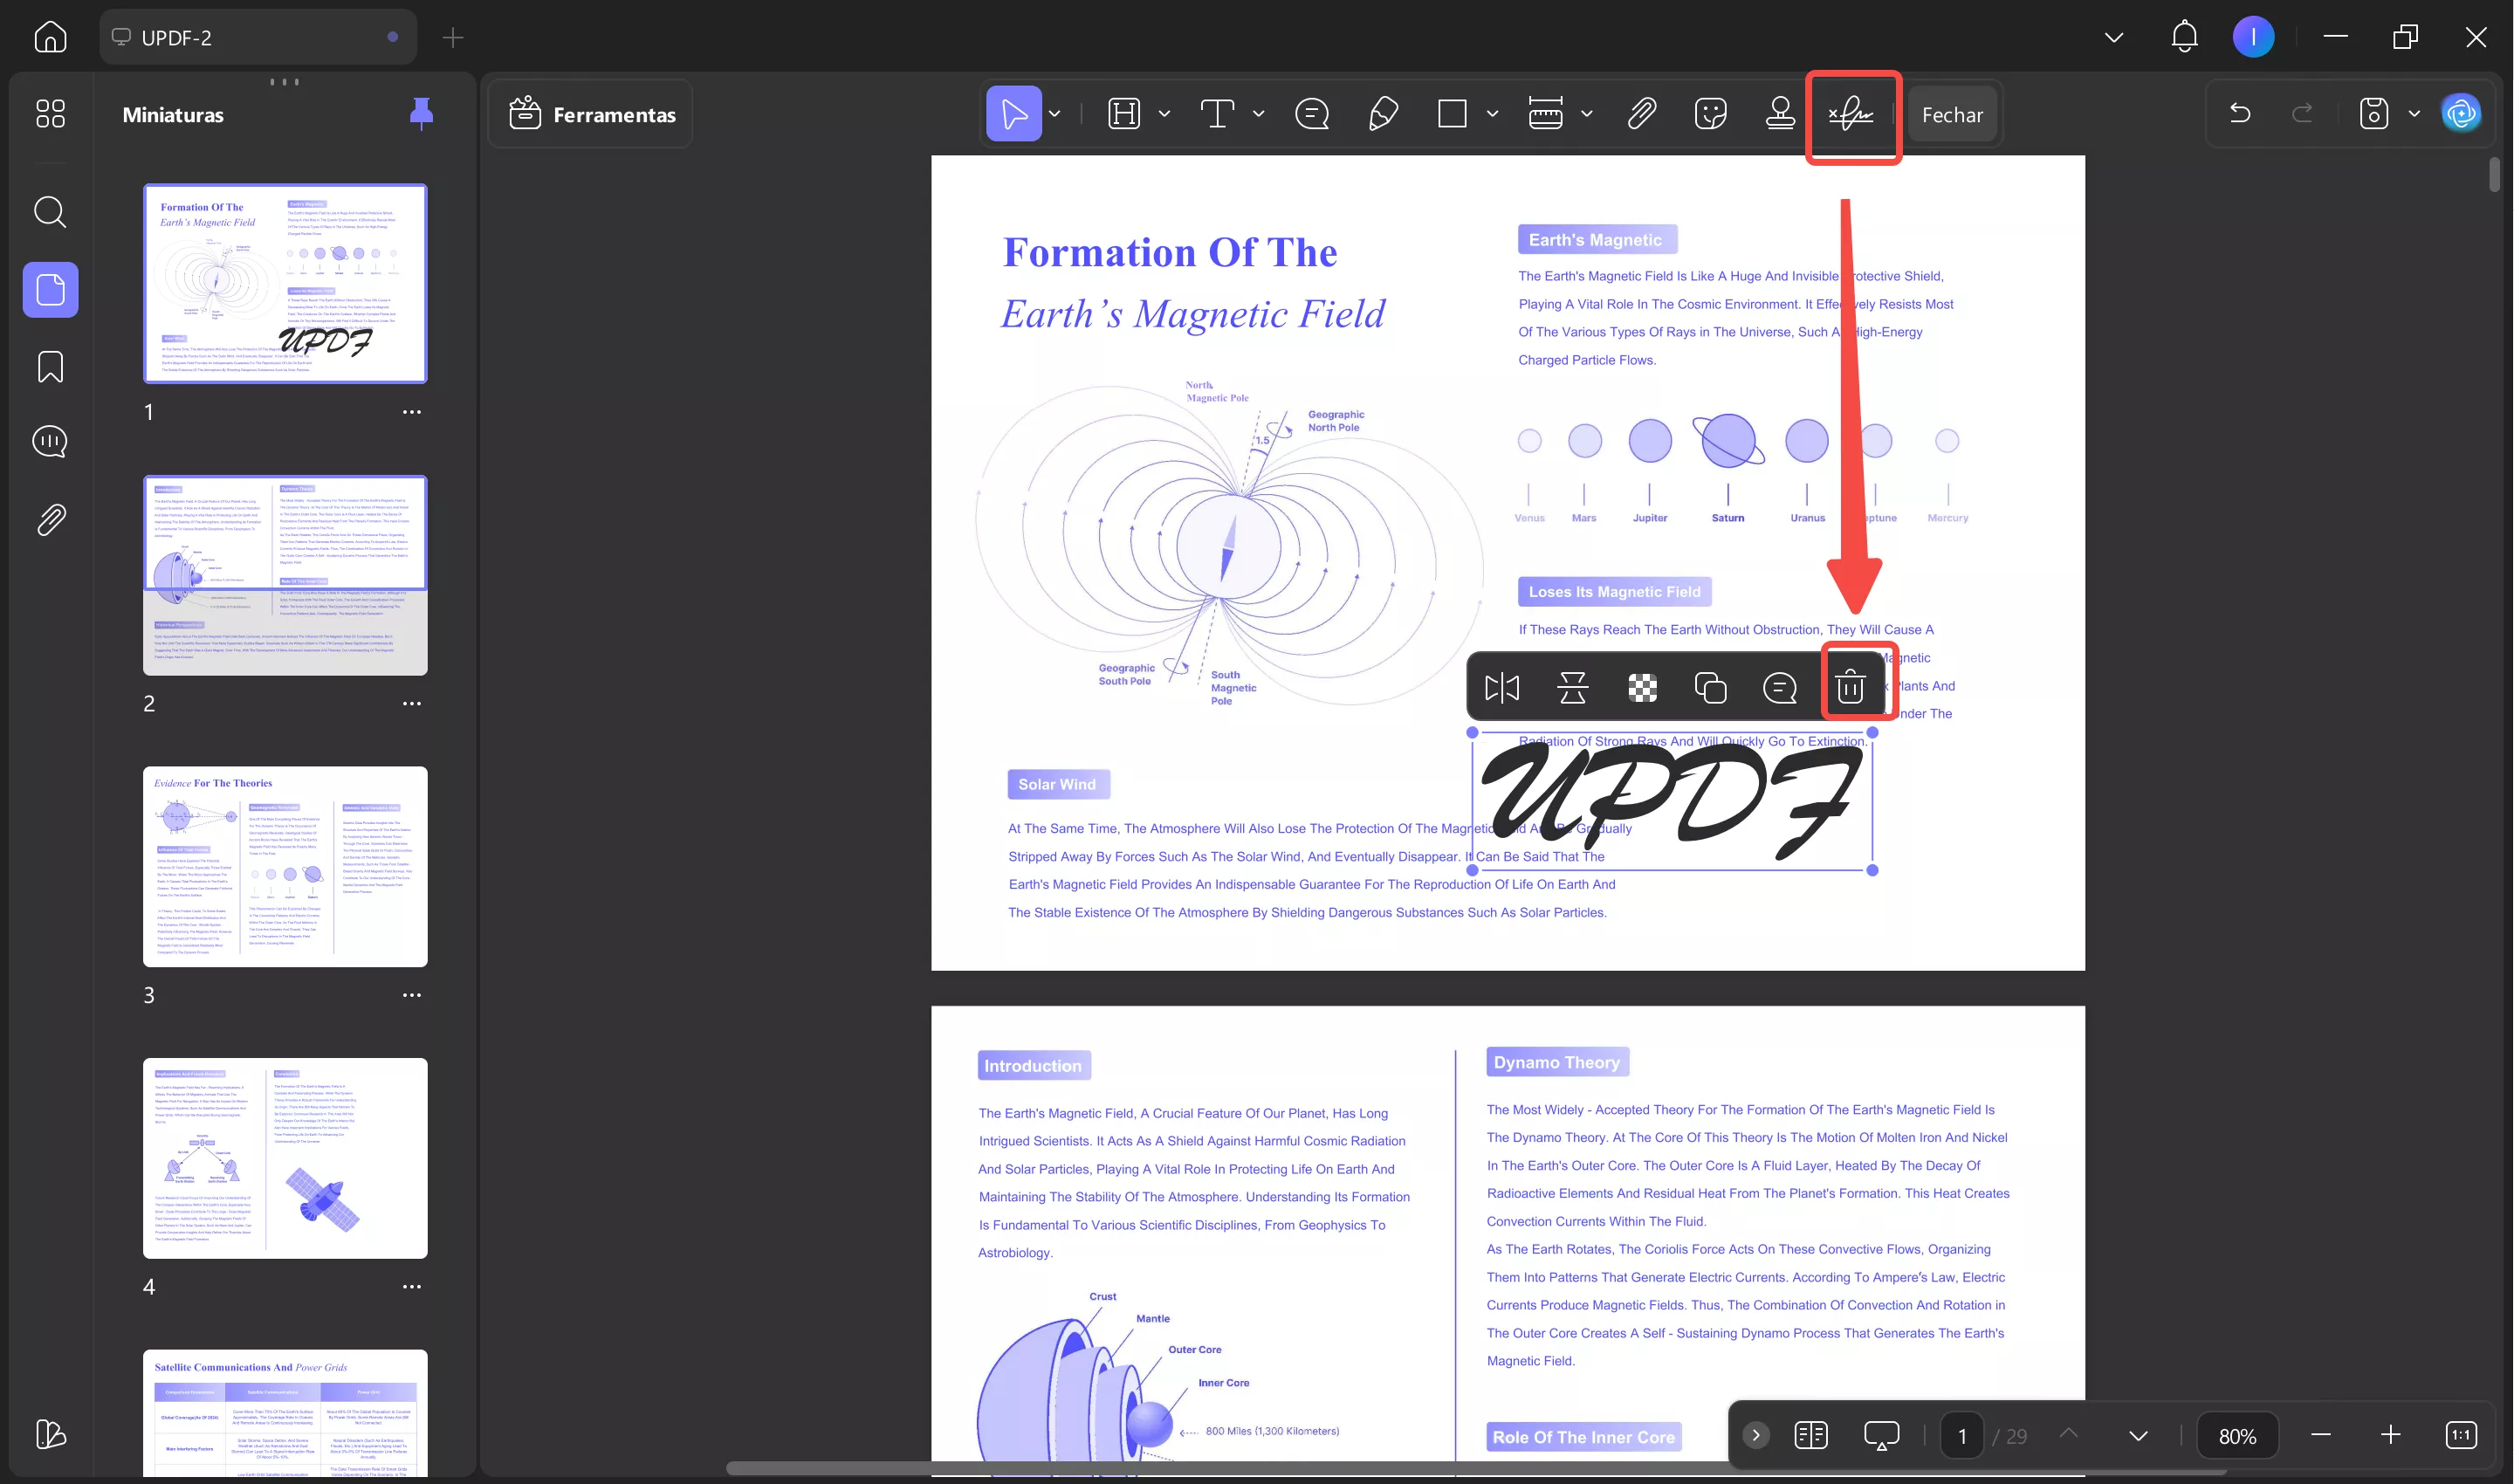Select the page 3 thumbnail
The image size is (2514, 1484).
285,866
